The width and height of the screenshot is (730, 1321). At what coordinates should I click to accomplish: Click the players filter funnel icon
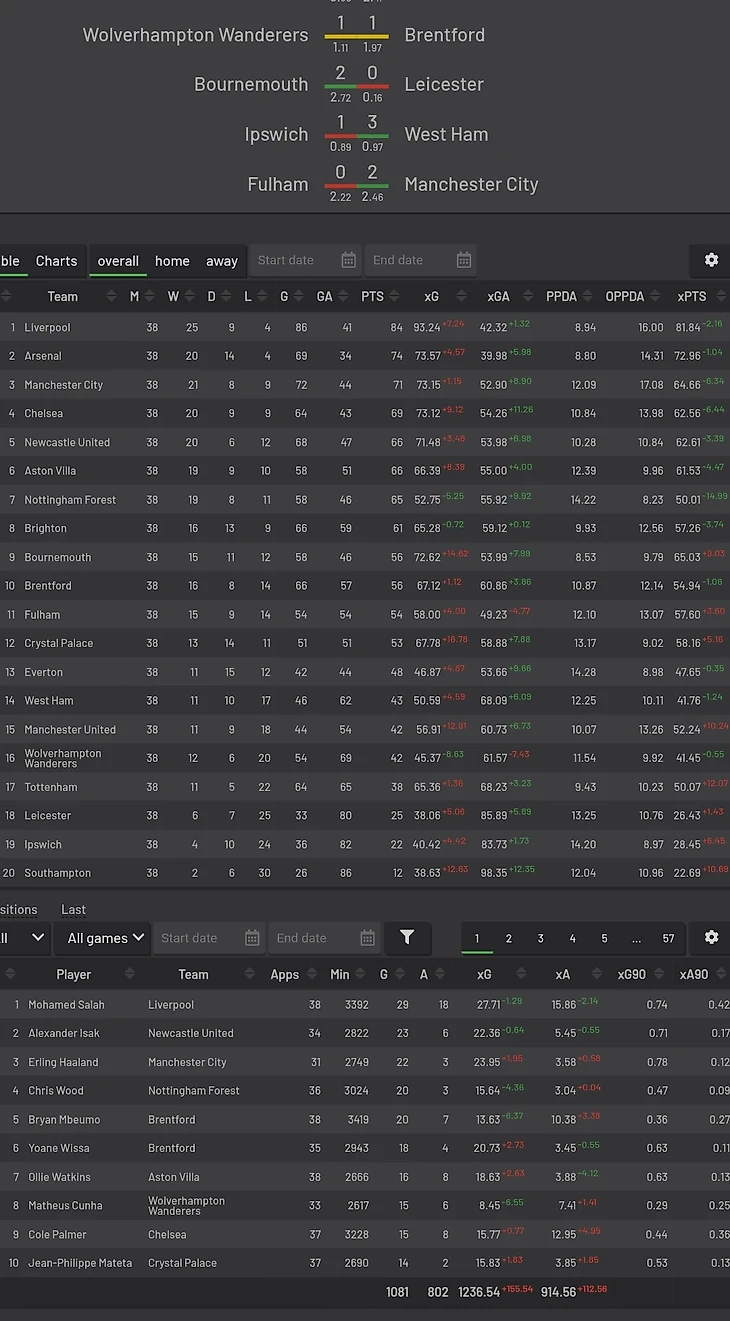(407, 938)
